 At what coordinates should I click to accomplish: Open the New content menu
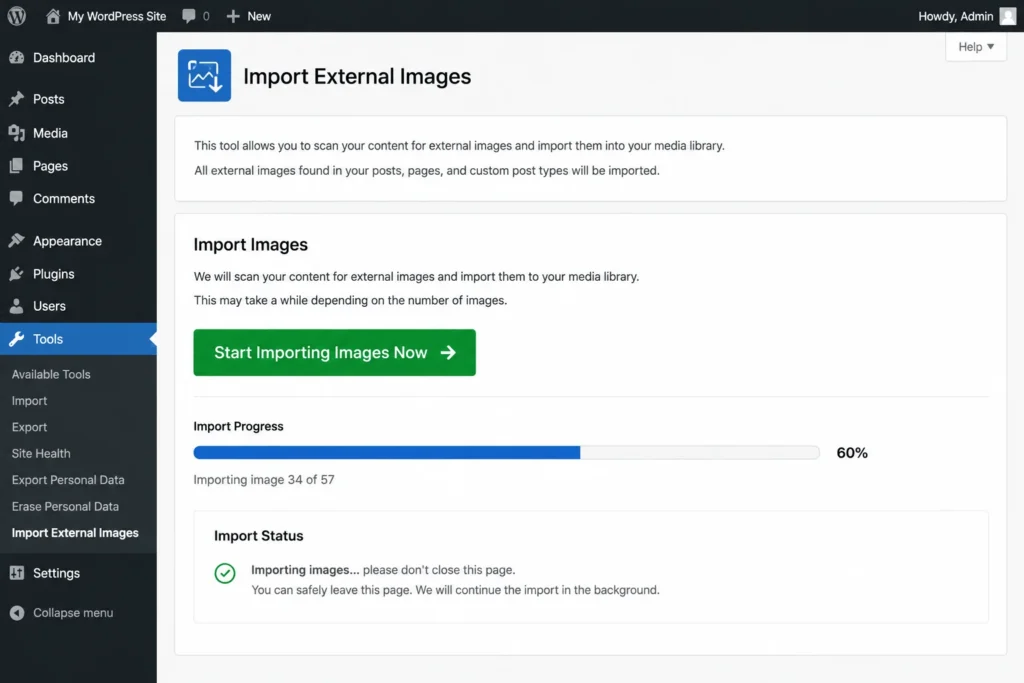[249, 16]
